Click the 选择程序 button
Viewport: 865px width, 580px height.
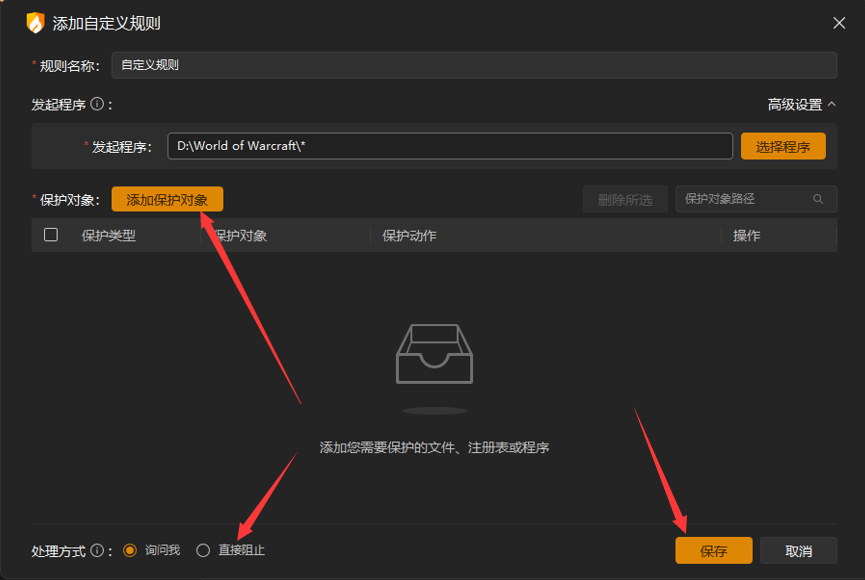[783, 145]
